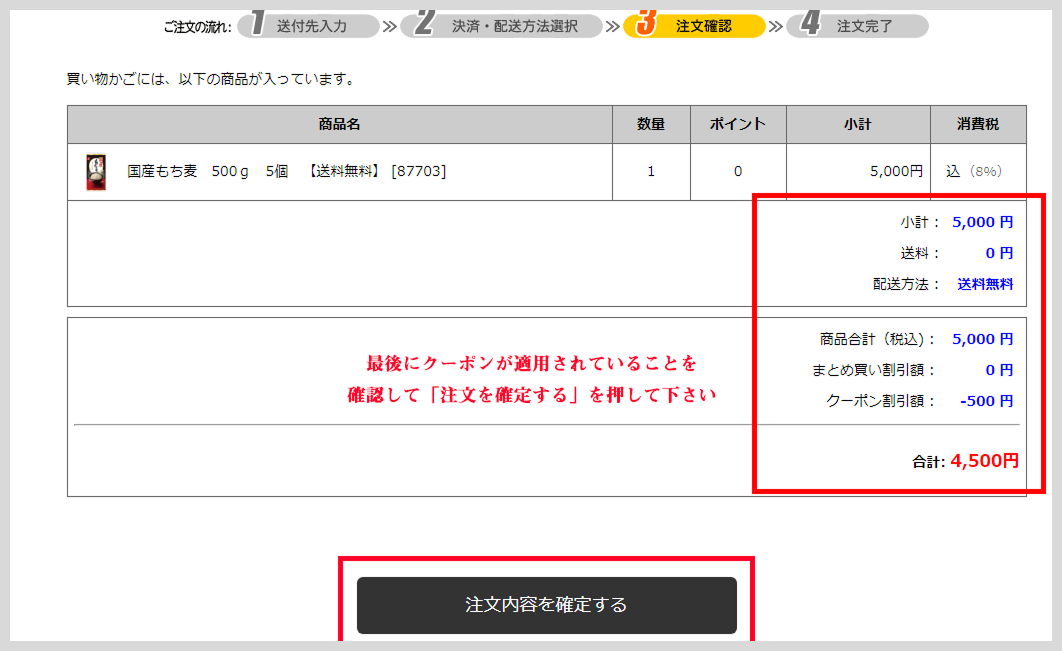Click the 商品名 column header

click(x=339, y=125)
